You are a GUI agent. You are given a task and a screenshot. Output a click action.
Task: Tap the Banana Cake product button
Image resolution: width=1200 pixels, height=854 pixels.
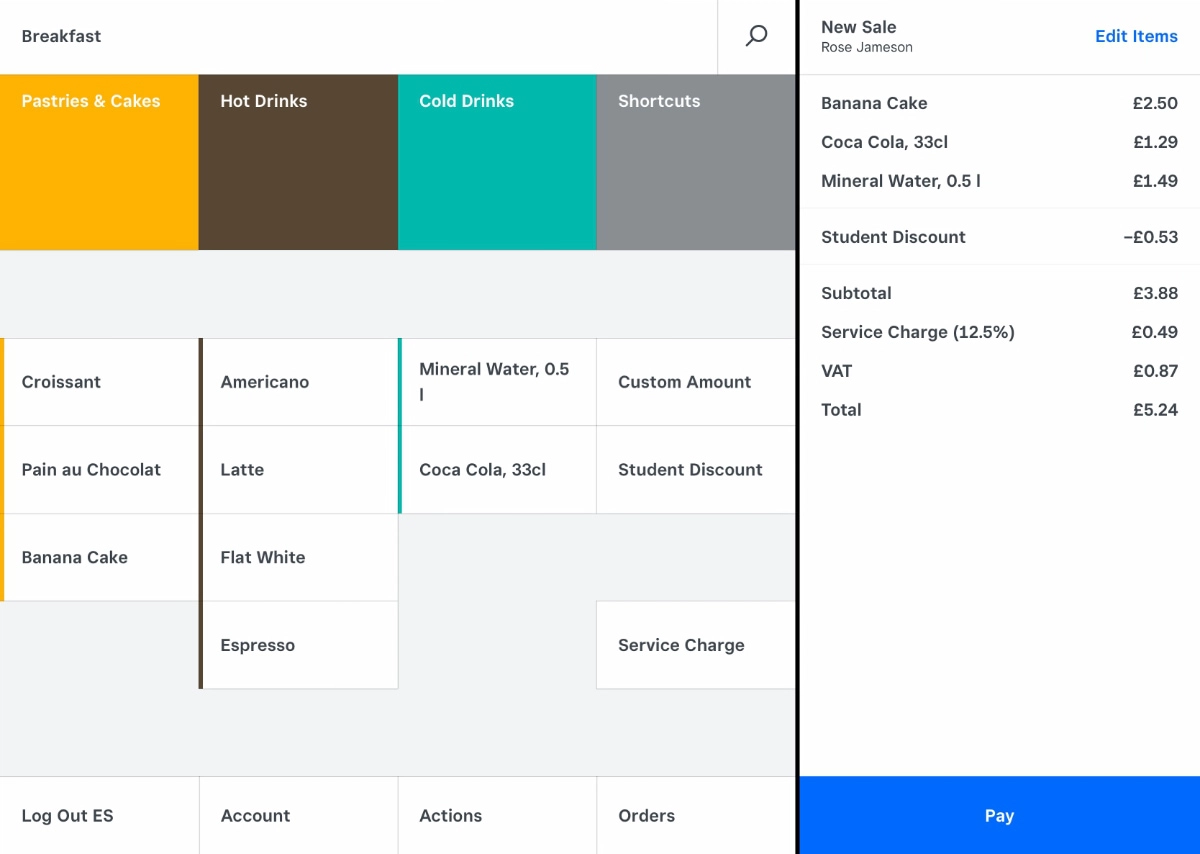[x=99, y=557]
